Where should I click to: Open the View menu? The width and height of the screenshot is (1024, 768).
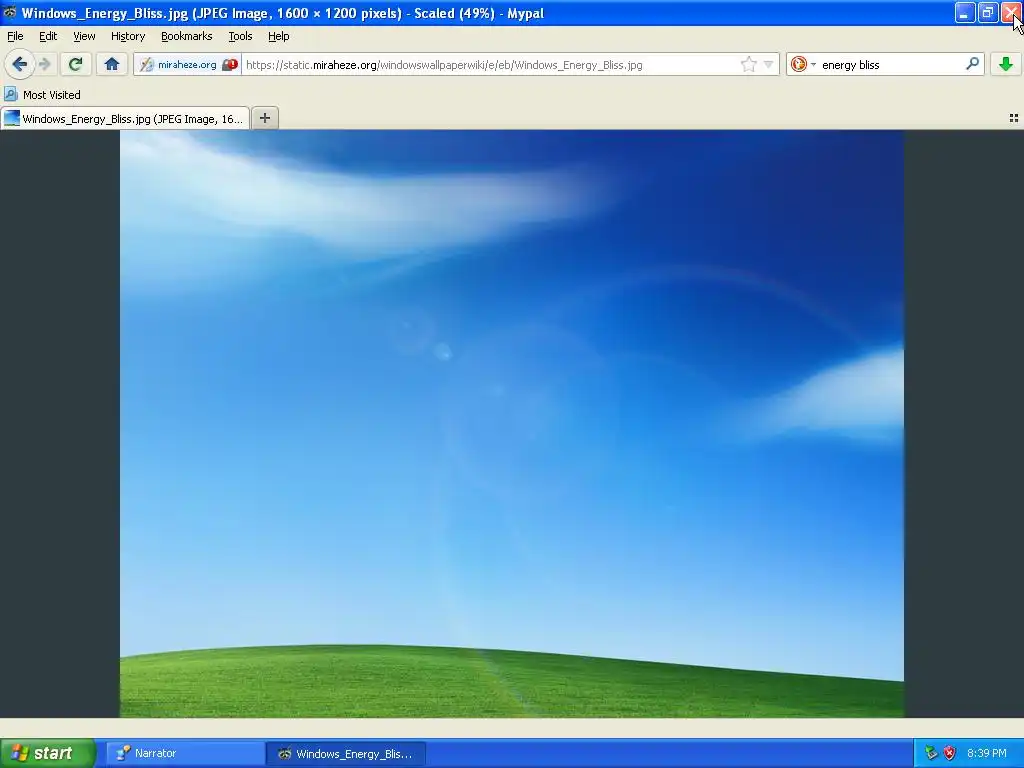tap(84, 36)
